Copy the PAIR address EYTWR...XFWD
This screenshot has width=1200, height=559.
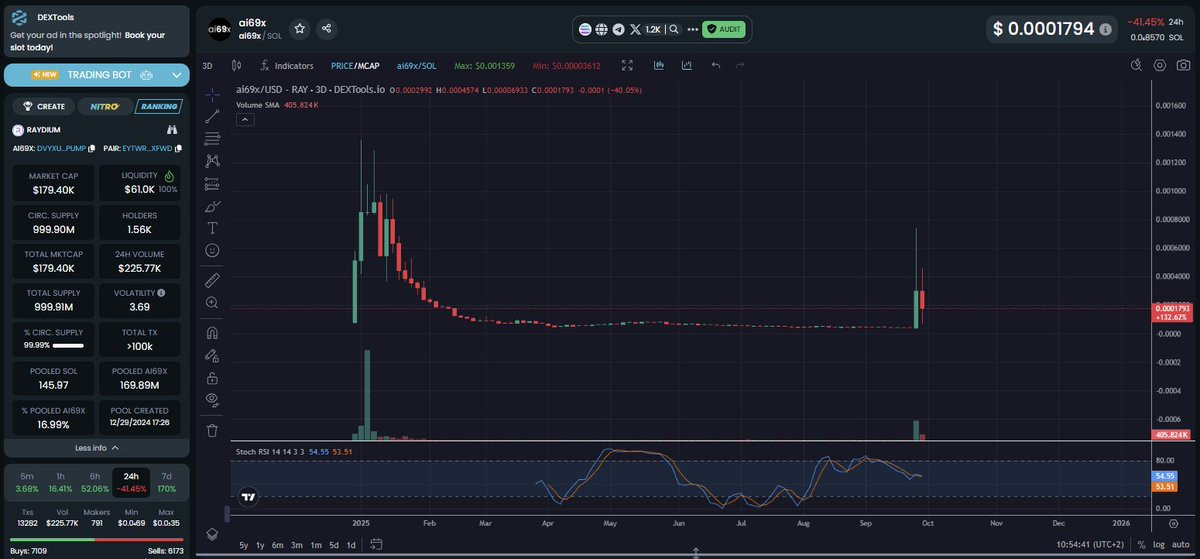click(x=178, y=148)
